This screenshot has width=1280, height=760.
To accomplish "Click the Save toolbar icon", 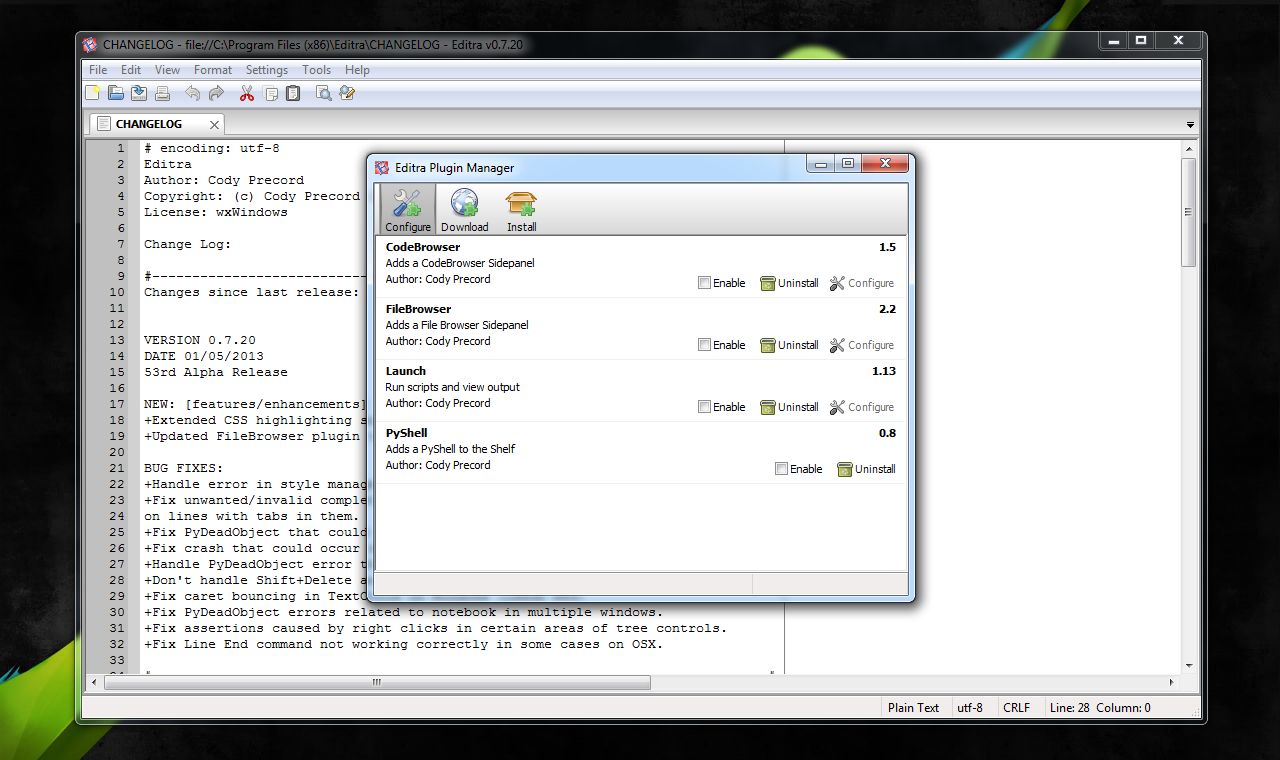I will tap(139, 93).
